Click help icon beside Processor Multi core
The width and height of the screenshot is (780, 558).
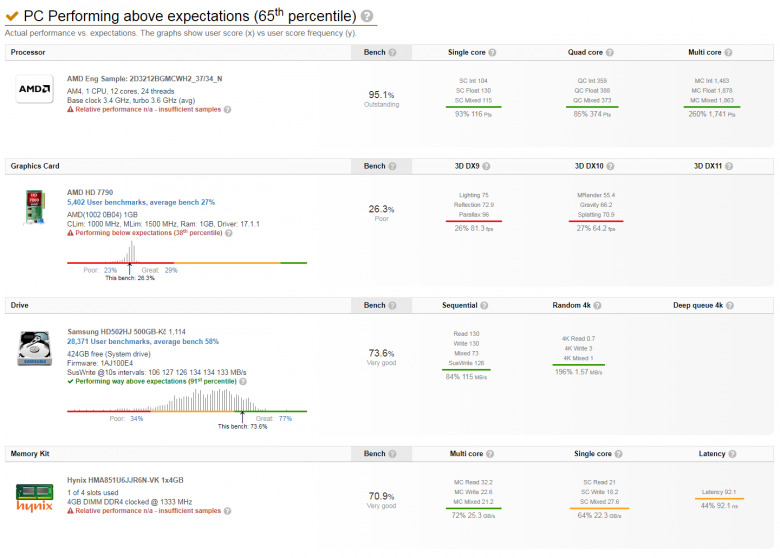click(x=728, y=52)
